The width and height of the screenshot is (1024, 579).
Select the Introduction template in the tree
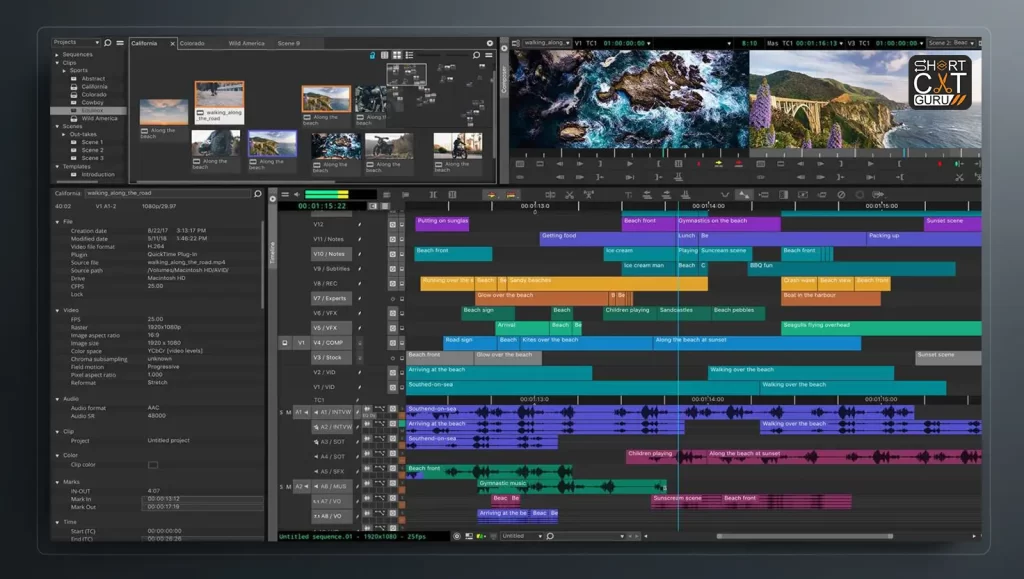click(x=98, y=174)
